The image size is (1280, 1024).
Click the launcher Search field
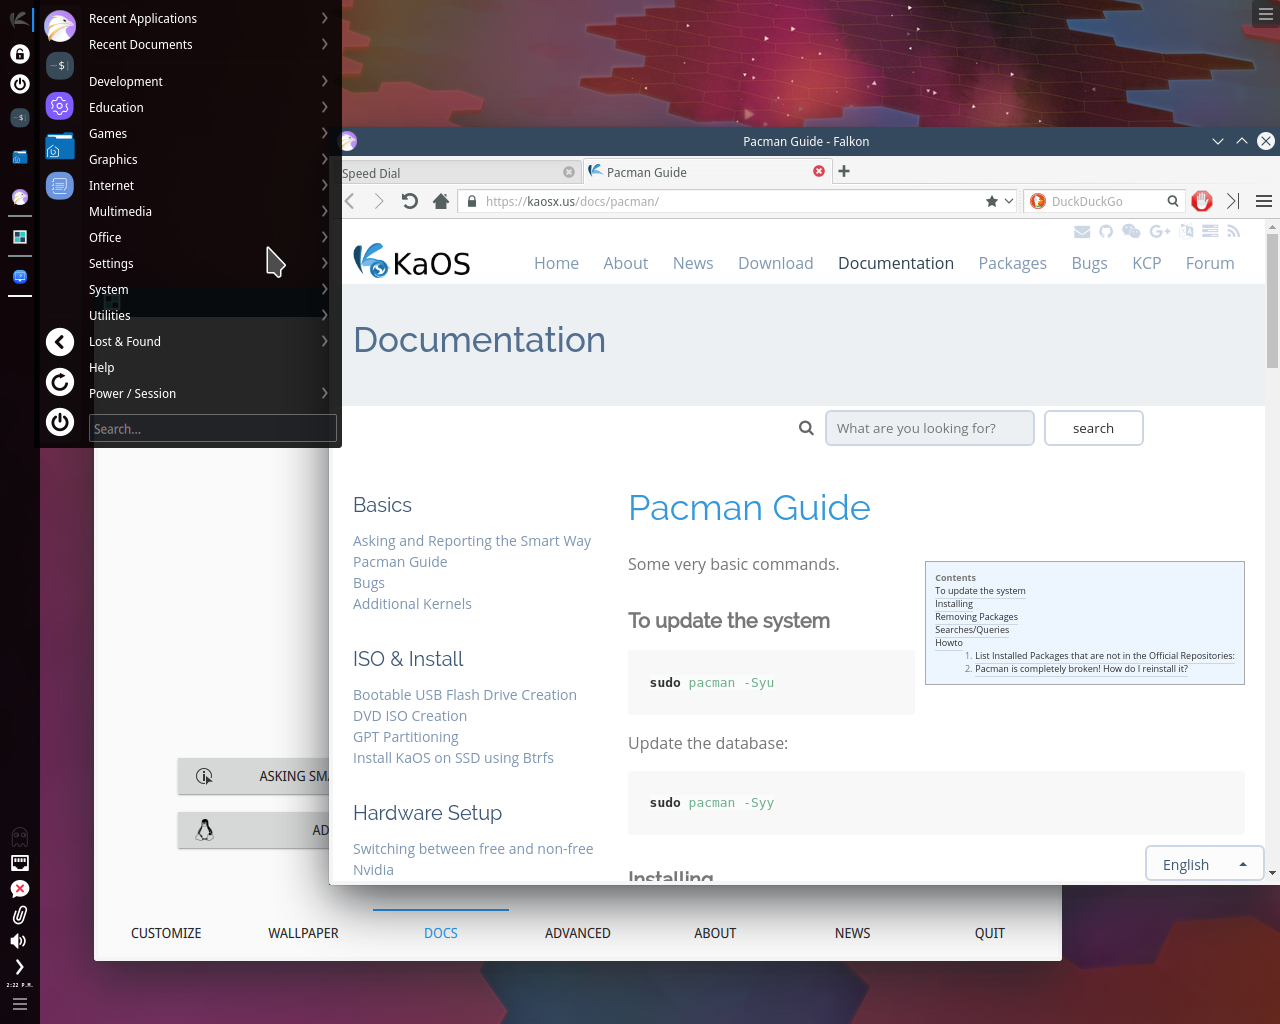(213, 429)
